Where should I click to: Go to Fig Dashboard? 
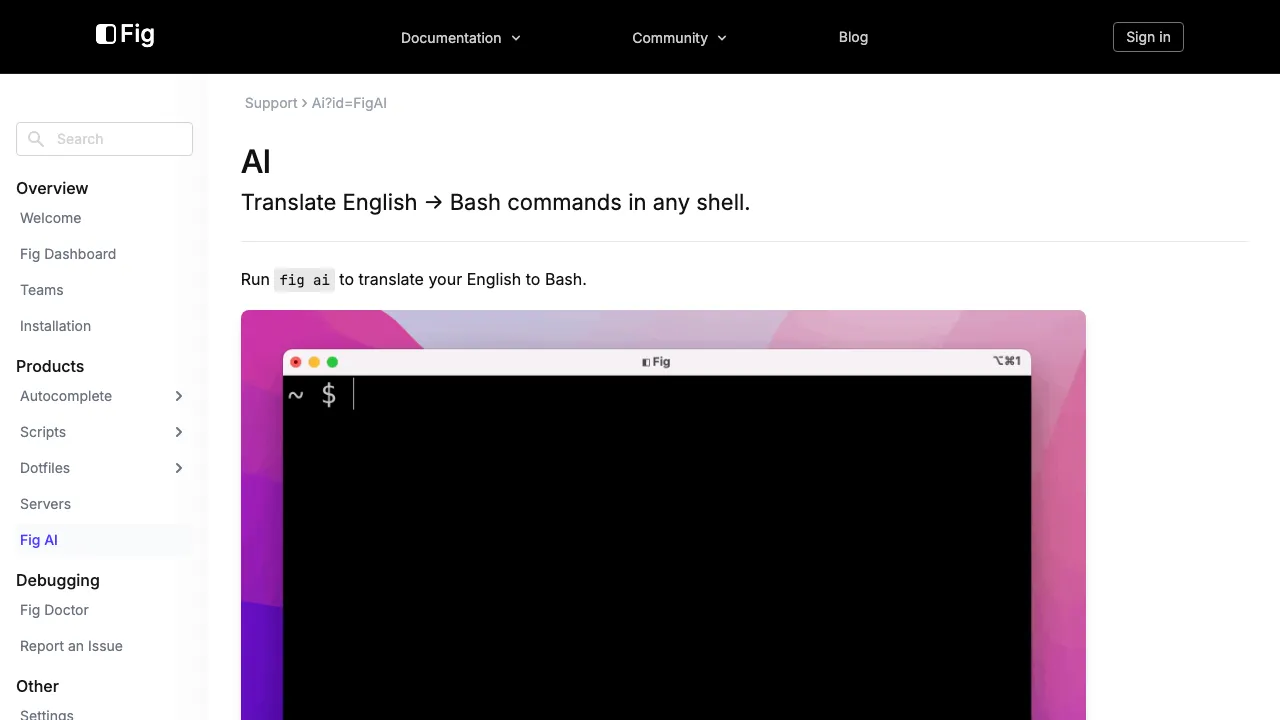[68, 254]
